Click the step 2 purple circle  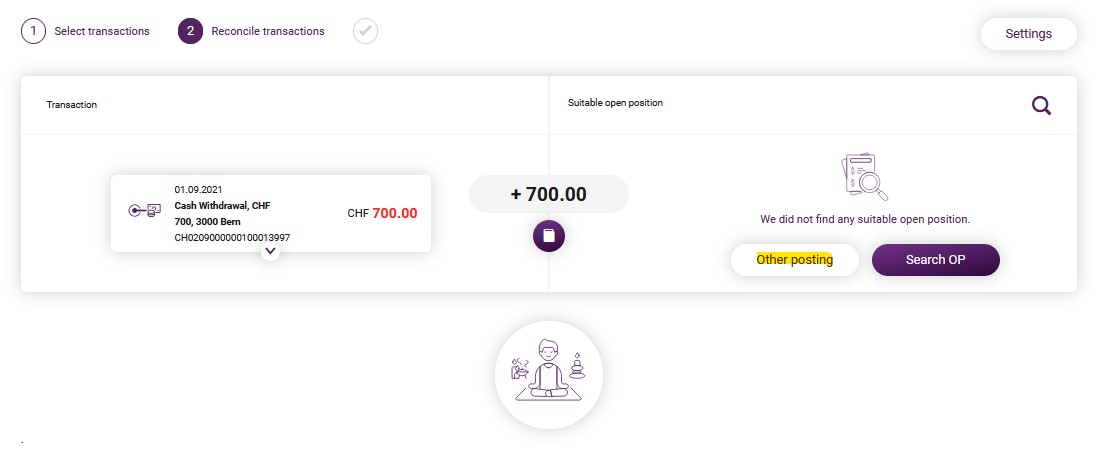190,31
